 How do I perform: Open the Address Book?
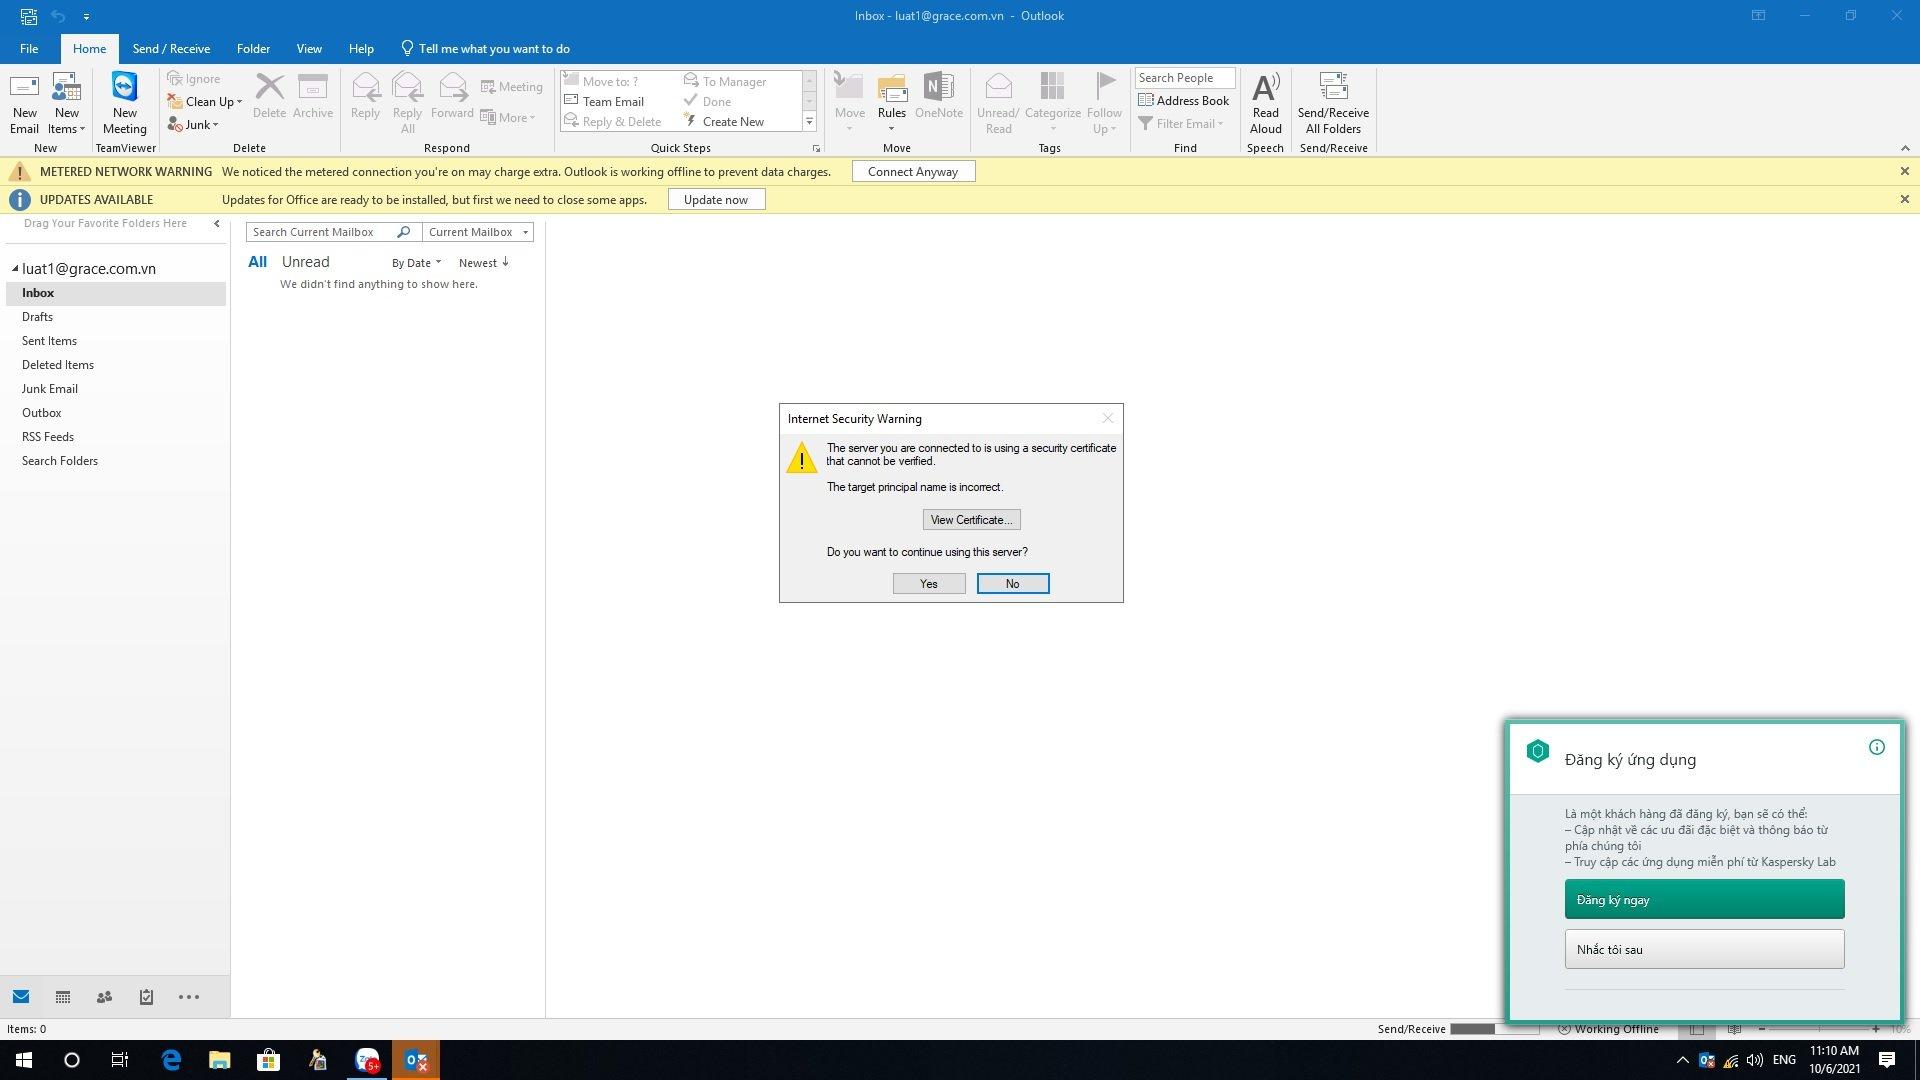coord(1184,100)
